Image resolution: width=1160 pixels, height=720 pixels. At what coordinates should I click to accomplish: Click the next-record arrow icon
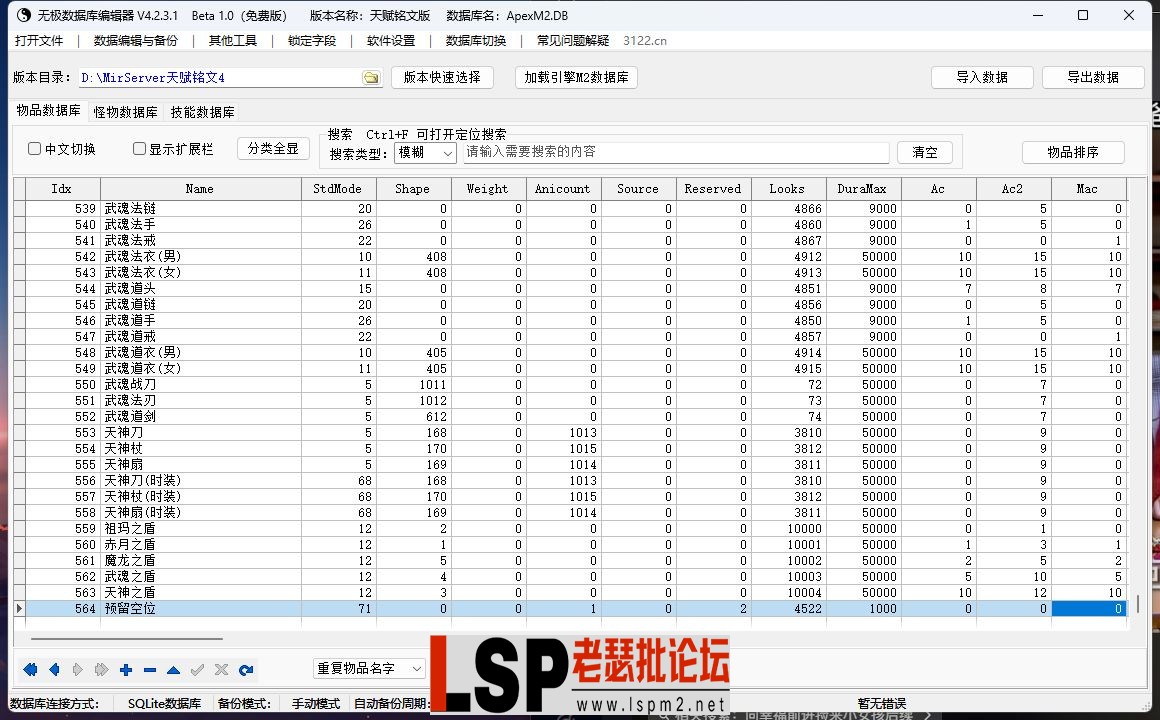point(77,670)
